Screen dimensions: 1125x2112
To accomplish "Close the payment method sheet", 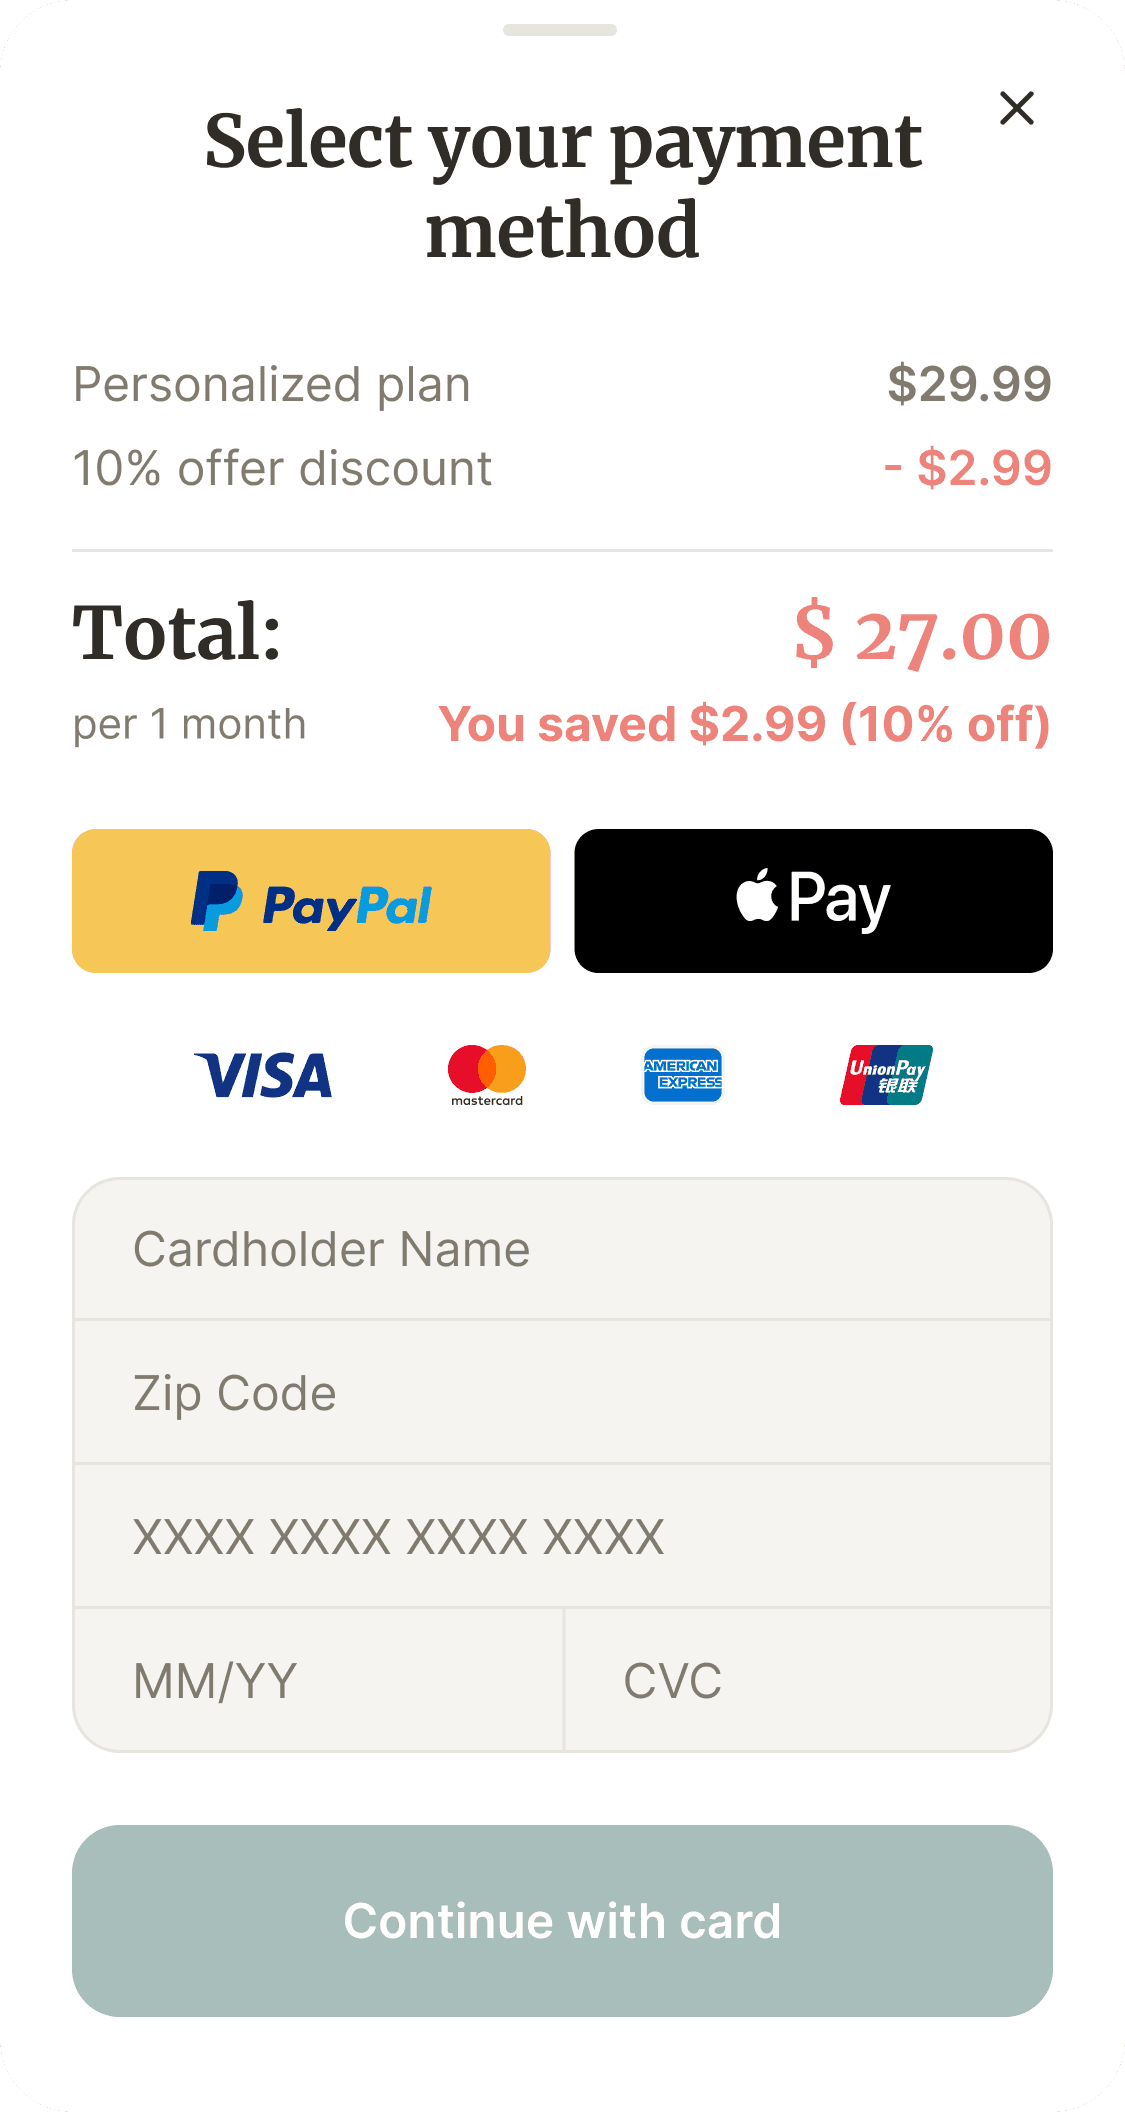I will click(x=1016, y=108).
